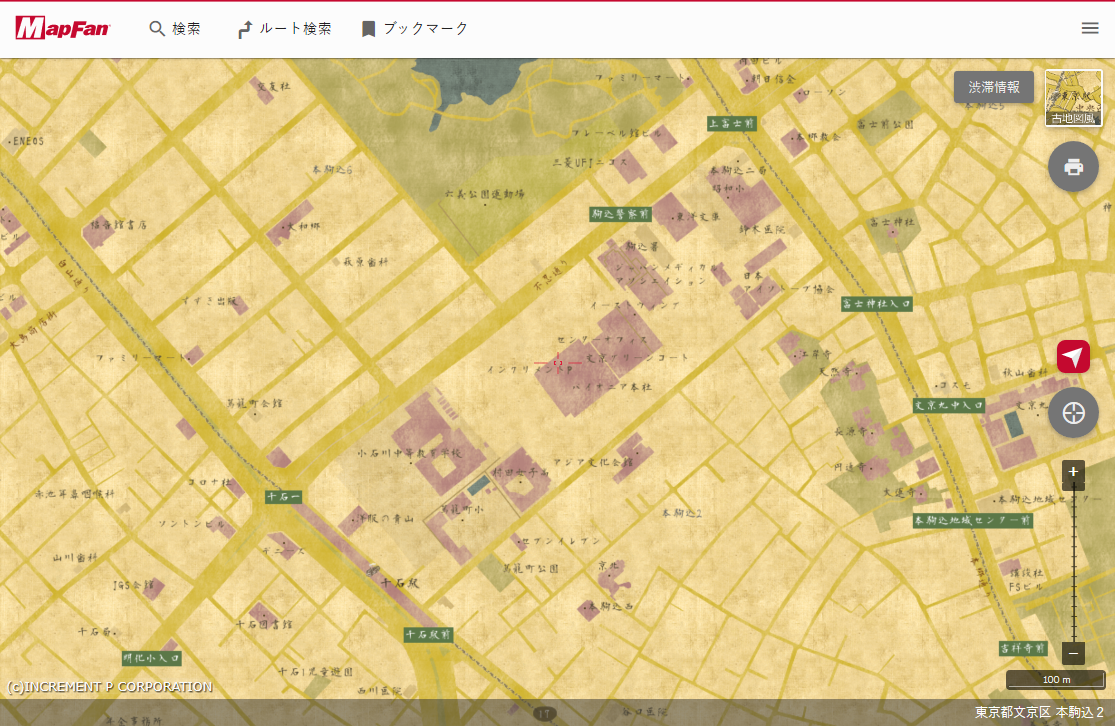Switch map style via 古地図風 thumbnail
This screenshot has width=1115, height=726.
point(1073,98)
